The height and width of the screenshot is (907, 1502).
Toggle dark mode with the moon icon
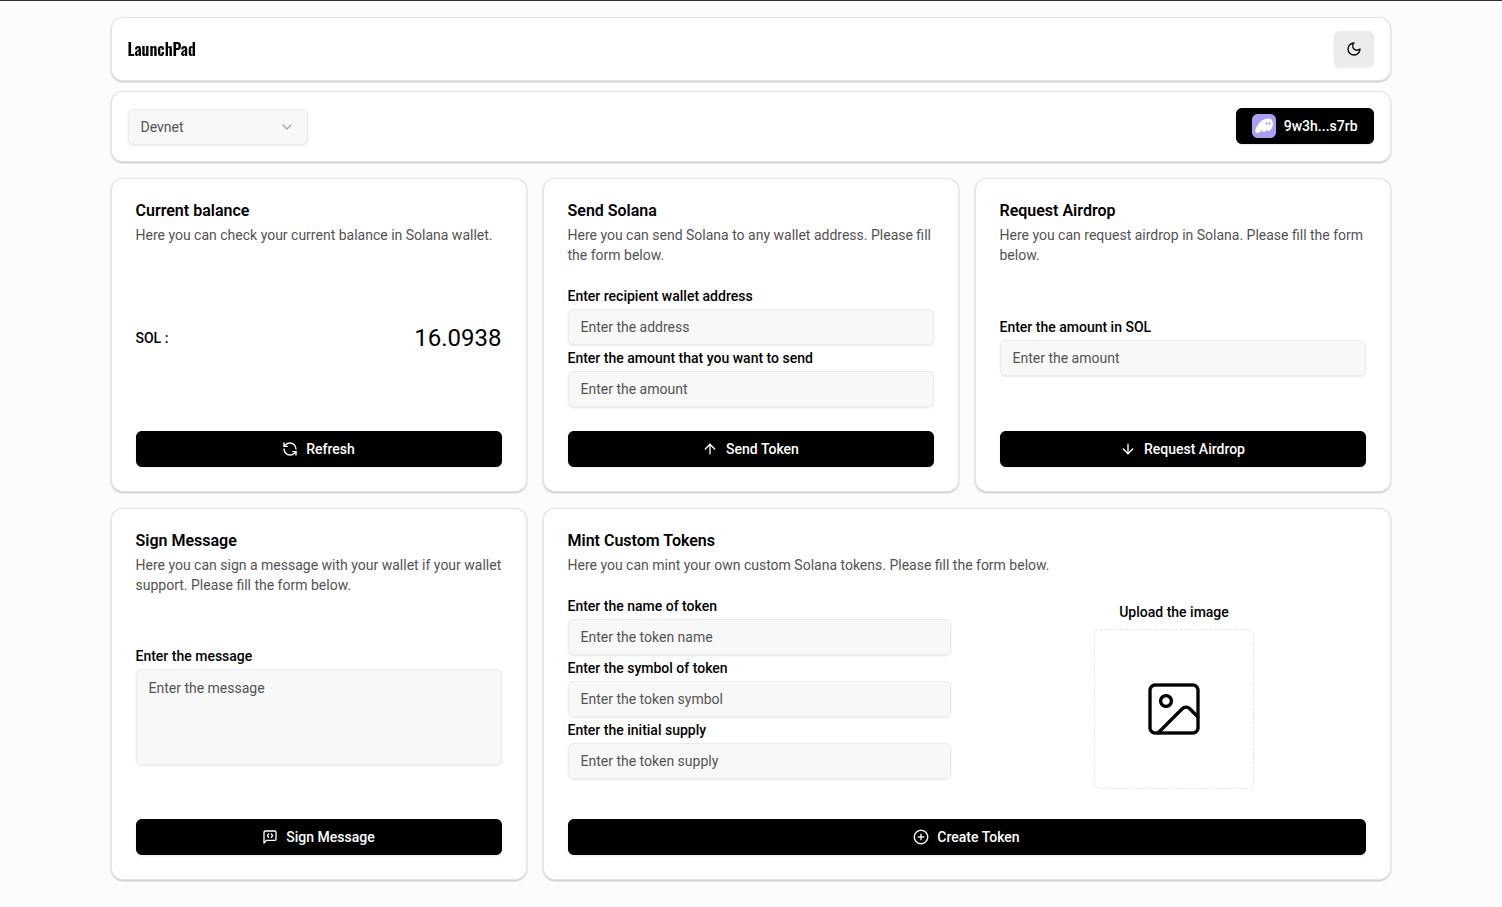pos(1353,49)
